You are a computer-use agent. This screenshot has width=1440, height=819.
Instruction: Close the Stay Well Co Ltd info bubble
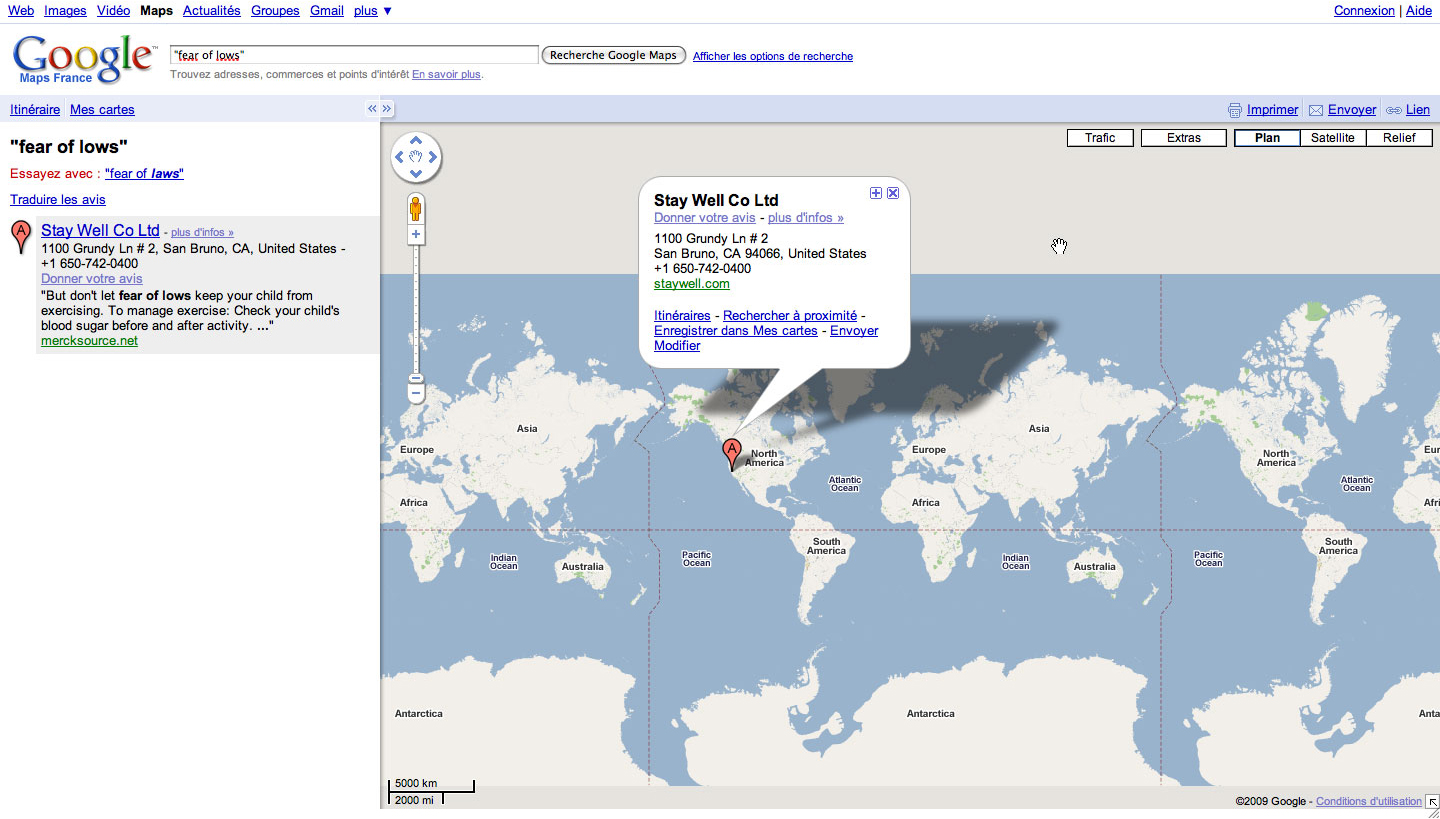pyautogui.click(x=893, y=193)
